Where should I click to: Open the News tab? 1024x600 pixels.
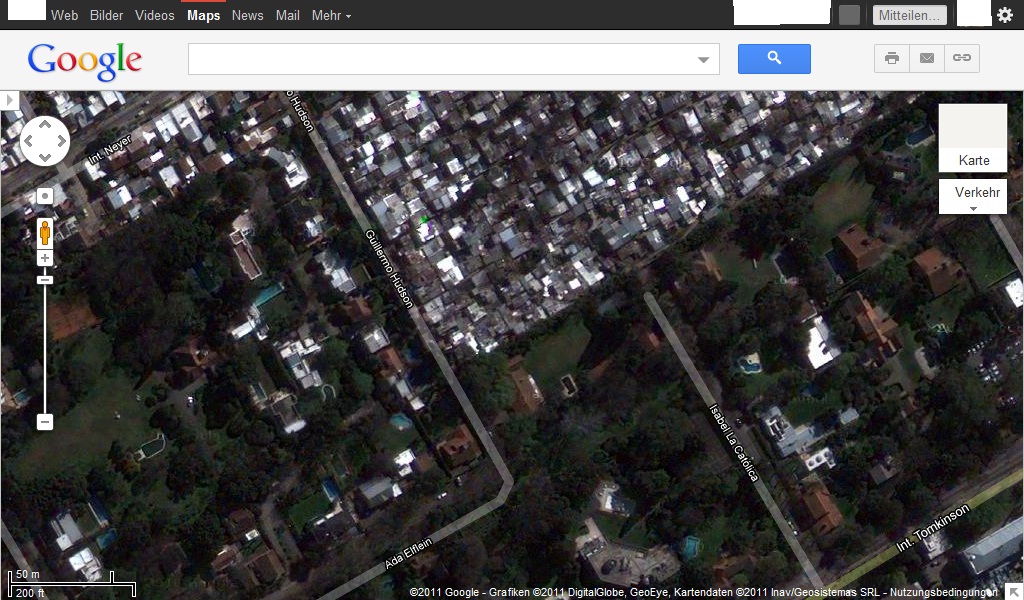247,15
